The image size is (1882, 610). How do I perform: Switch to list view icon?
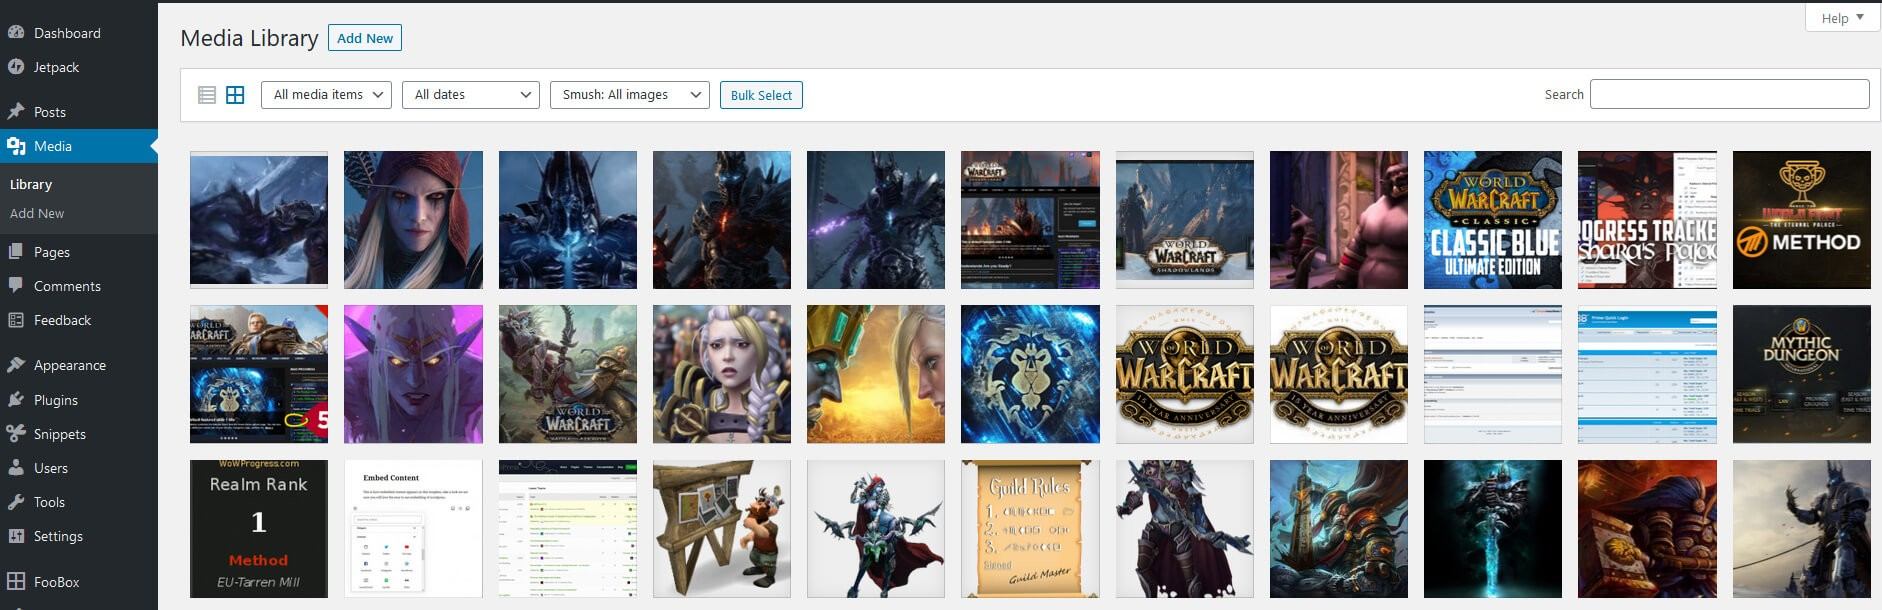point(207,95)
